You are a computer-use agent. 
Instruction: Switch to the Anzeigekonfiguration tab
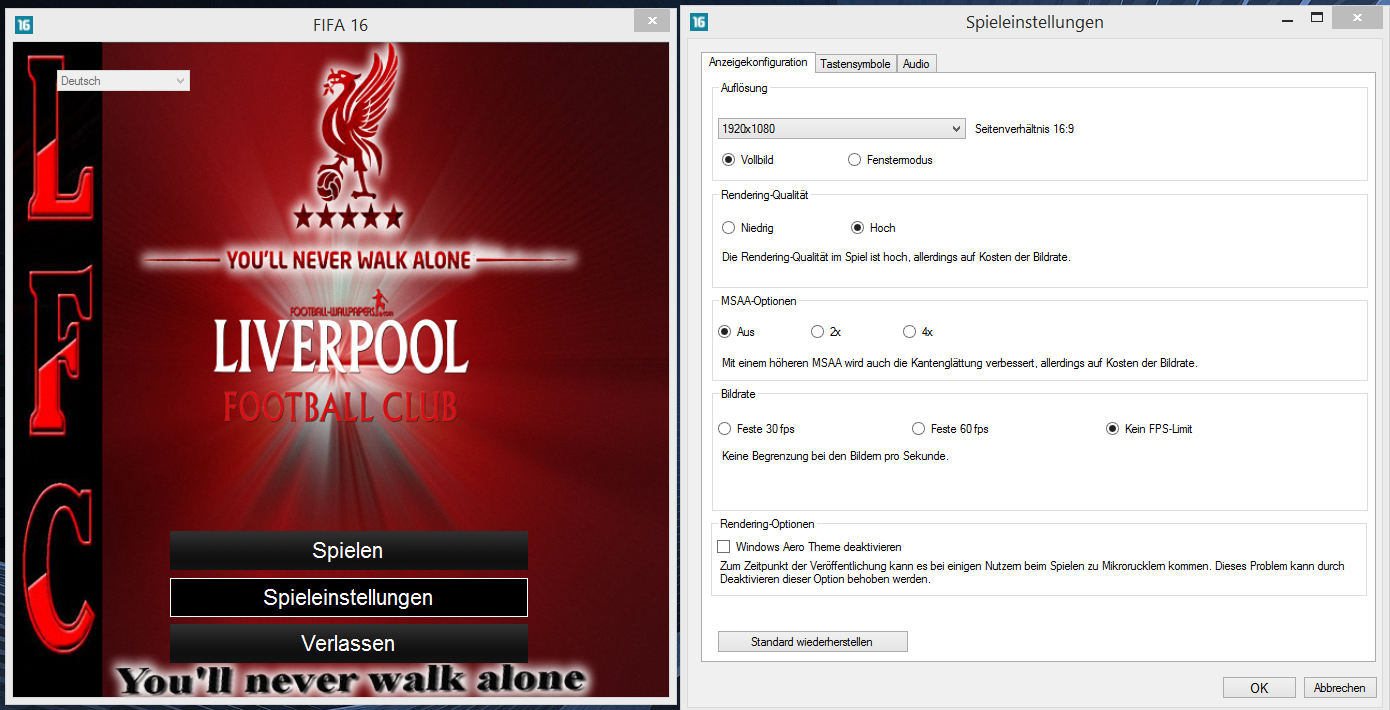pos(758,62)
